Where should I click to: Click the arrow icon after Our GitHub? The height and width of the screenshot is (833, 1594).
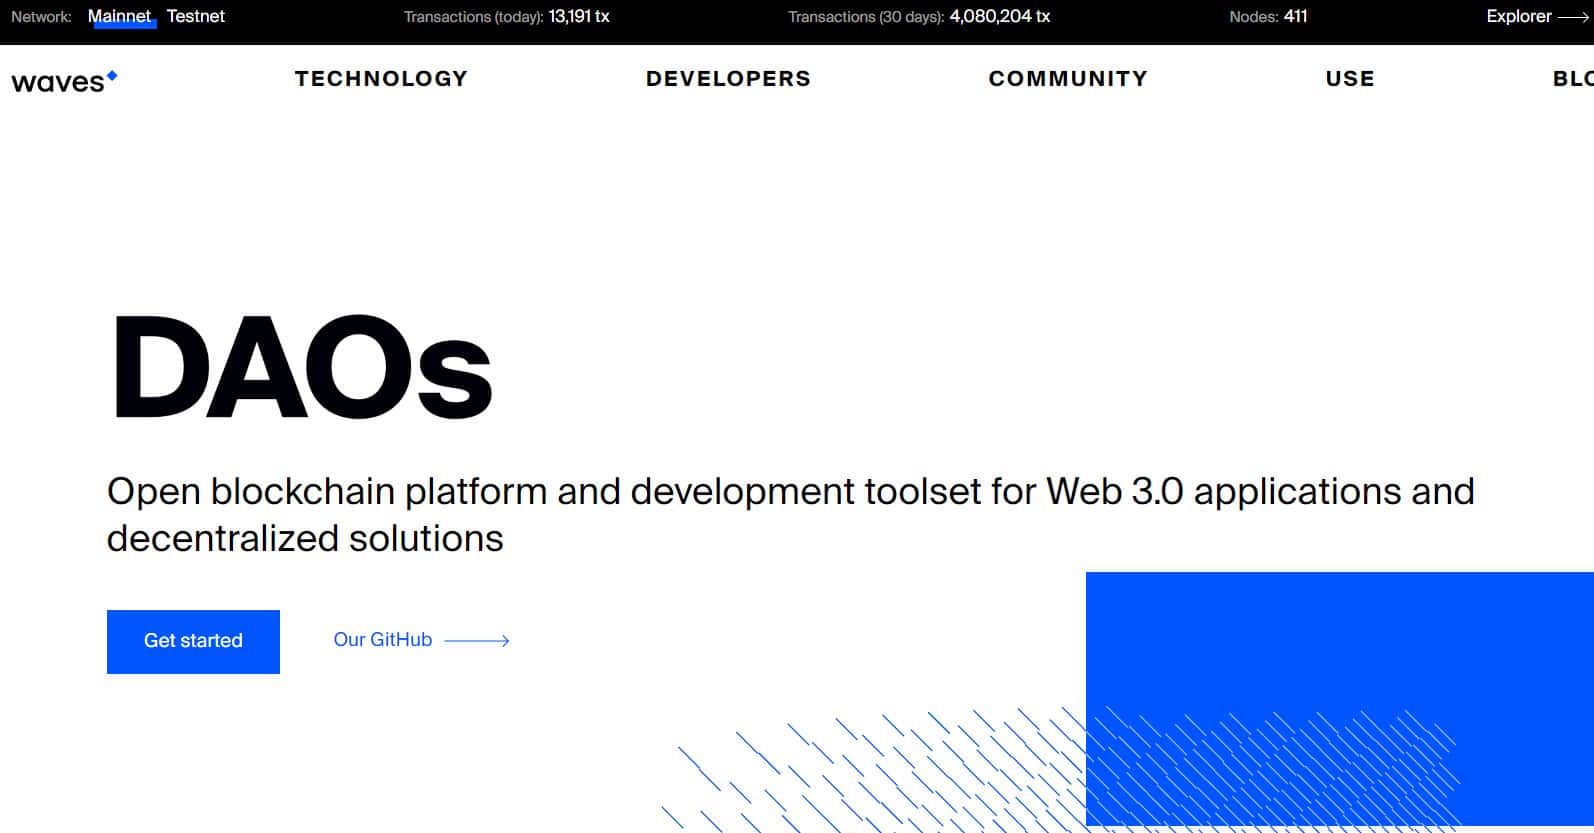[x=477, y=641]
